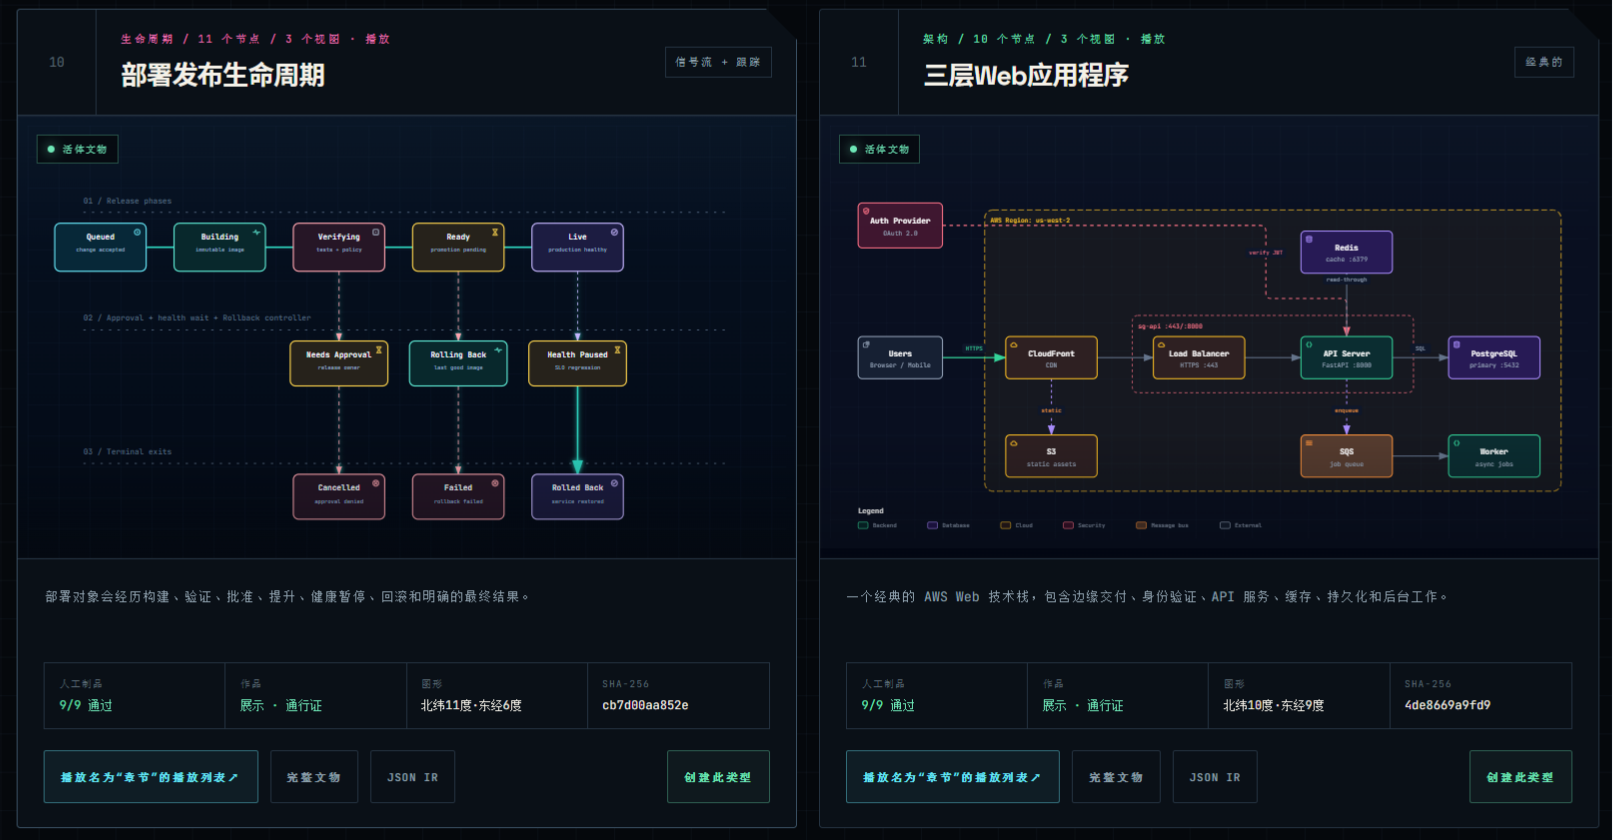Click 创建此类型 on deployment lifecycle card

718,777
